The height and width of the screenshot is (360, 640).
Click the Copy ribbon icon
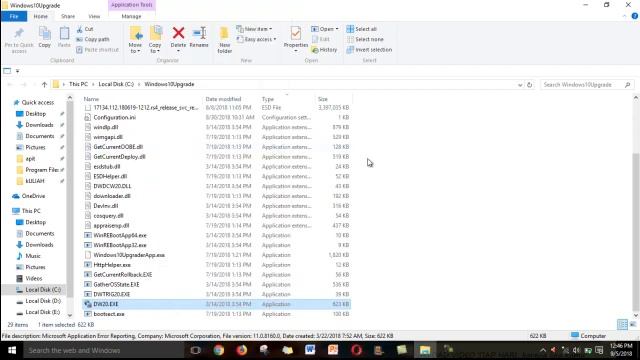tap(44, 37)
